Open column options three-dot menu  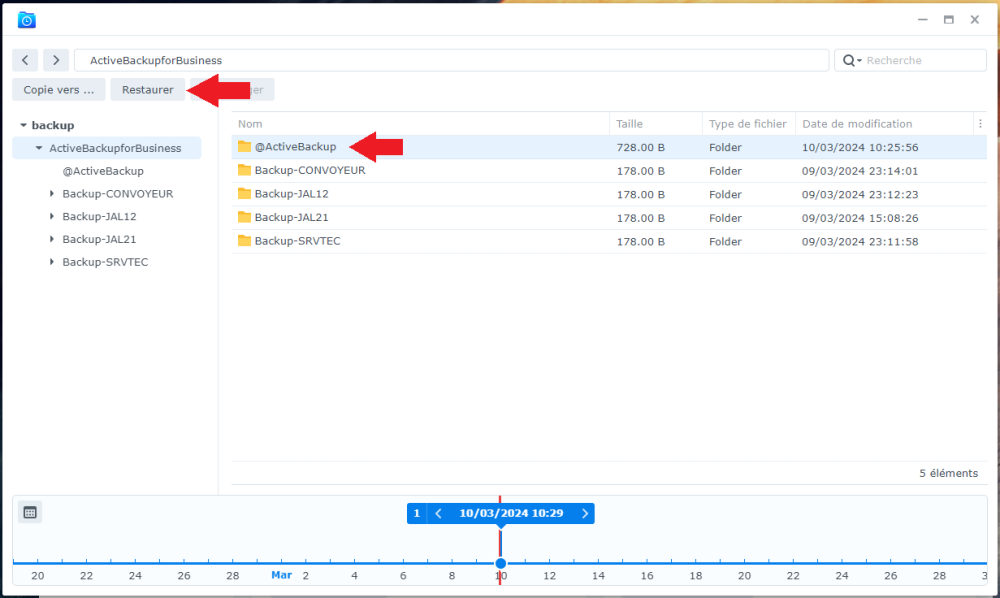[x=980, y=124]
